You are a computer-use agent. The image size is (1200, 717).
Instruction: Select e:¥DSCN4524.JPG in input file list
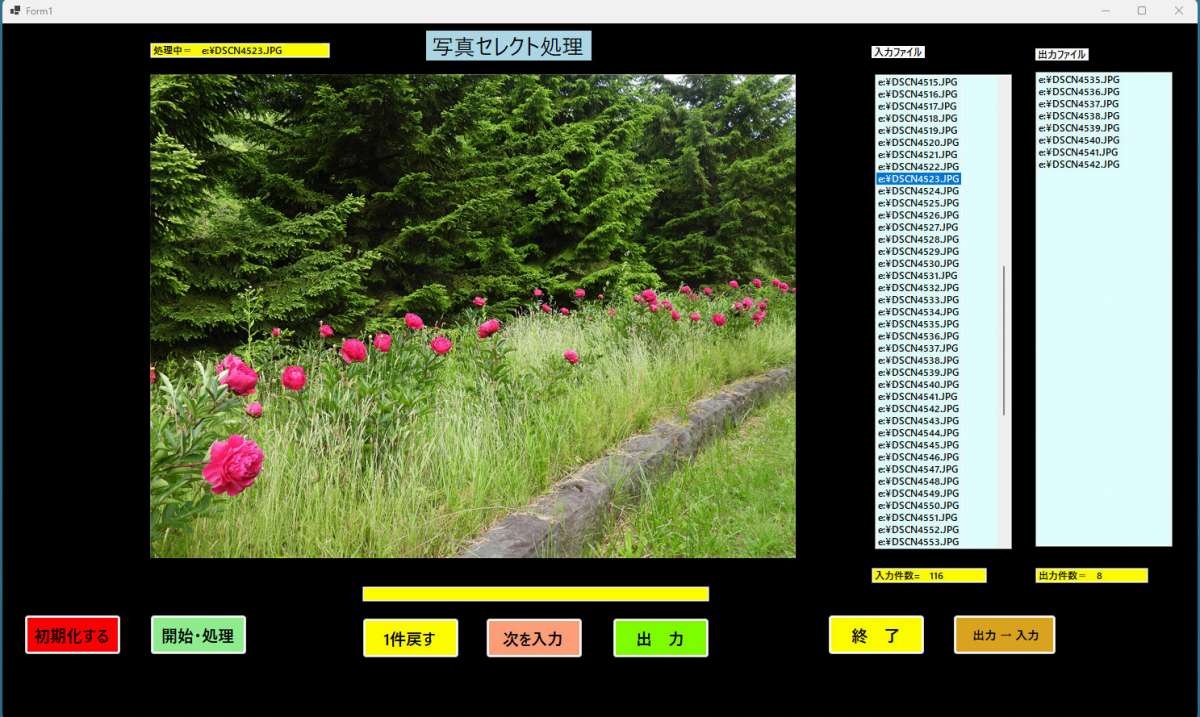coord(917,191)
